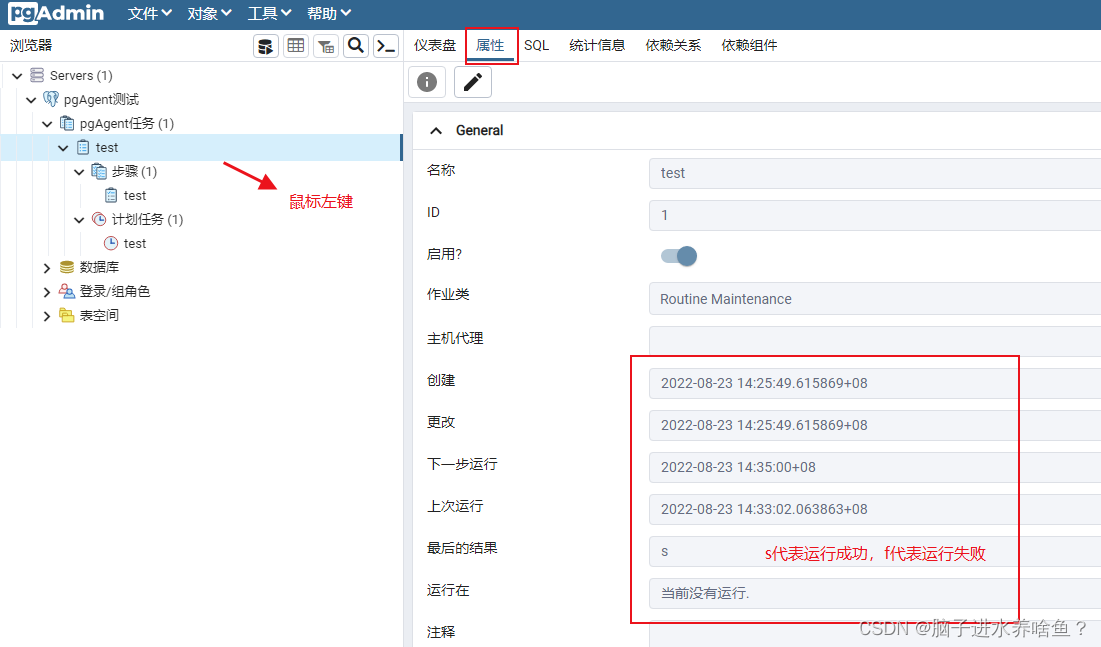Image resolution: width=1101 pixels, height=647 pixels.
Task: Open the 工具 menu
Action: (x=267, y=13)
